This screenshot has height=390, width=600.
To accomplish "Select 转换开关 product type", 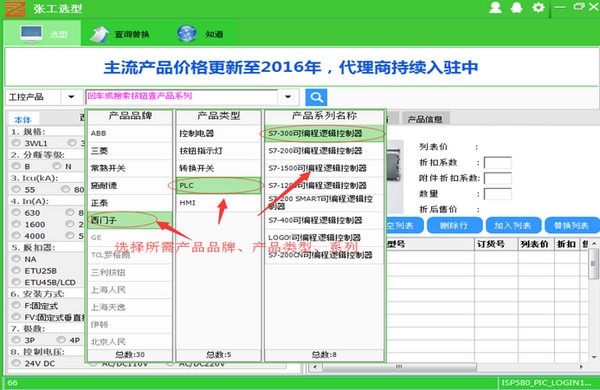I will 218,168.
